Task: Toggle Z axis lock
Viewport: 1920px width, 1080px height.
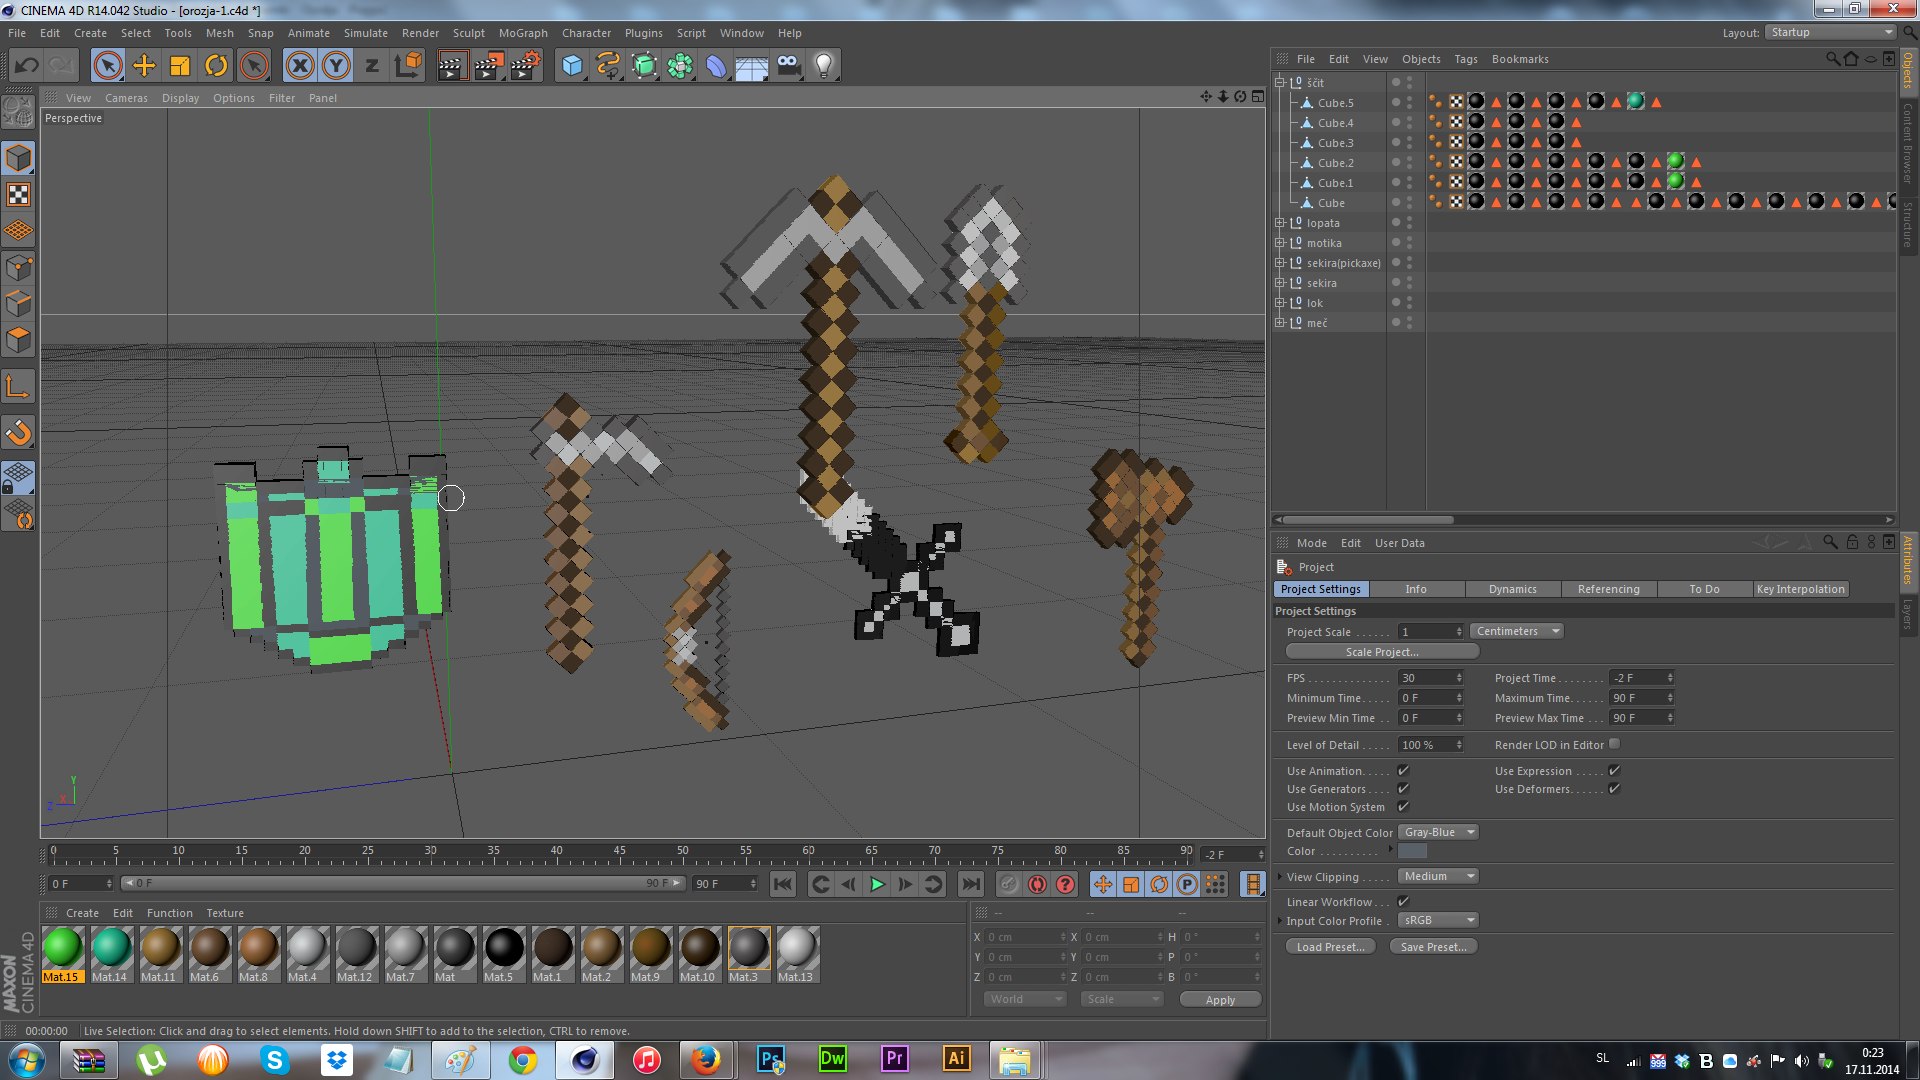Action: click(x=372, y=66)
